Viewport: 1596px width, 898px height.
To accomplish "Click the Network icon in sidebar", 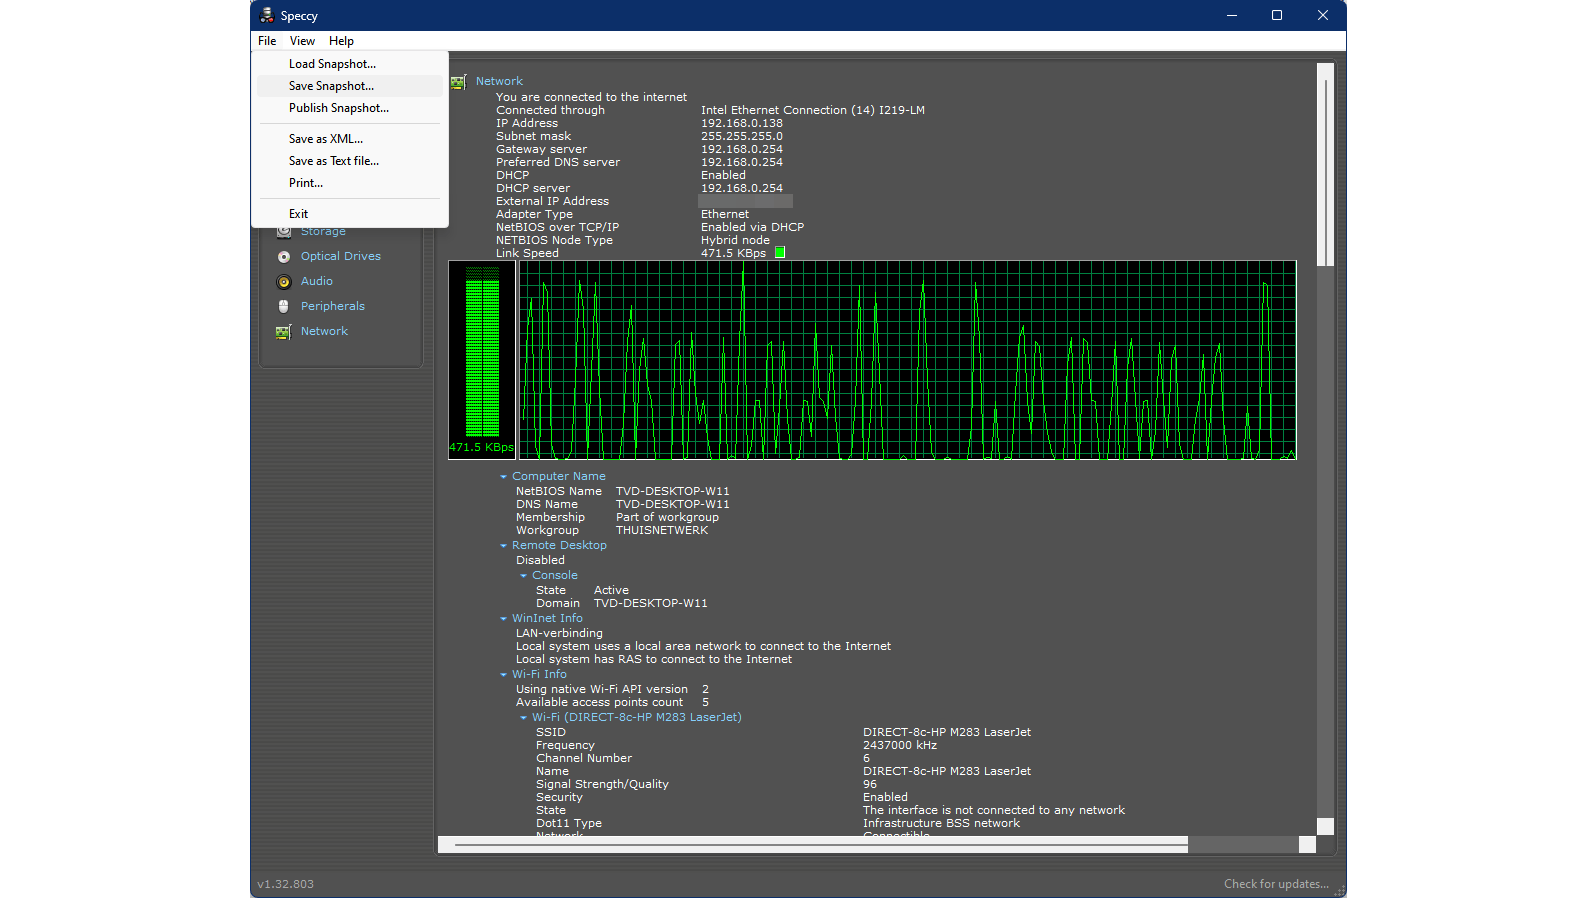I will click(284, 332).
